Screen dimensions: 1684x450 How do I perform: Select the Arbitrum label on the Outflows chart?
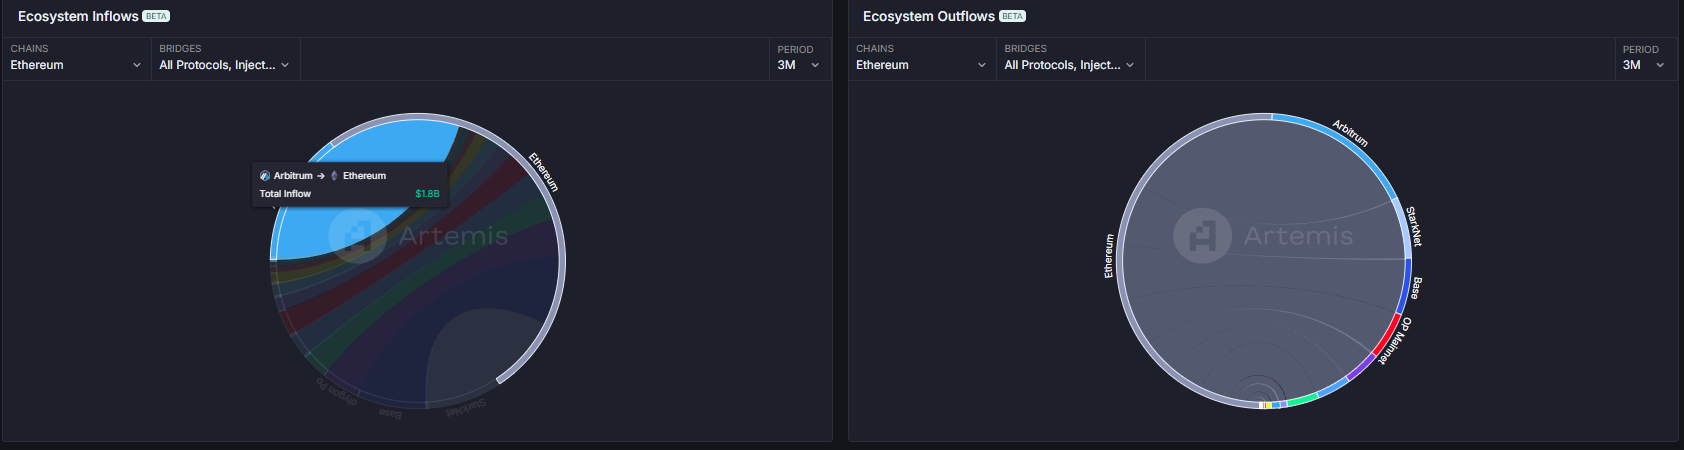pyautogui.click(x=1350, y=133)
